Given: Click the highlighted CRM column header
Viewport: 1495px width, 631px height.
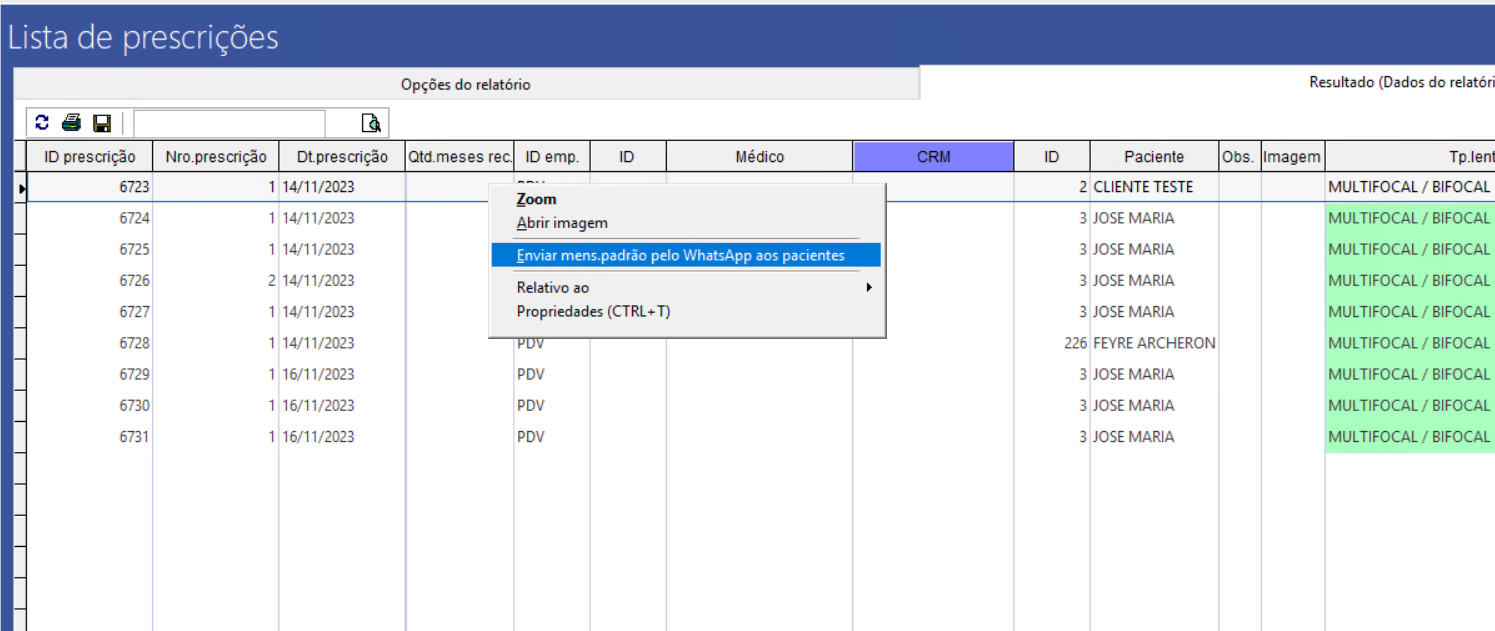Looking at the screenshot, I should click(x=933, y=156).
